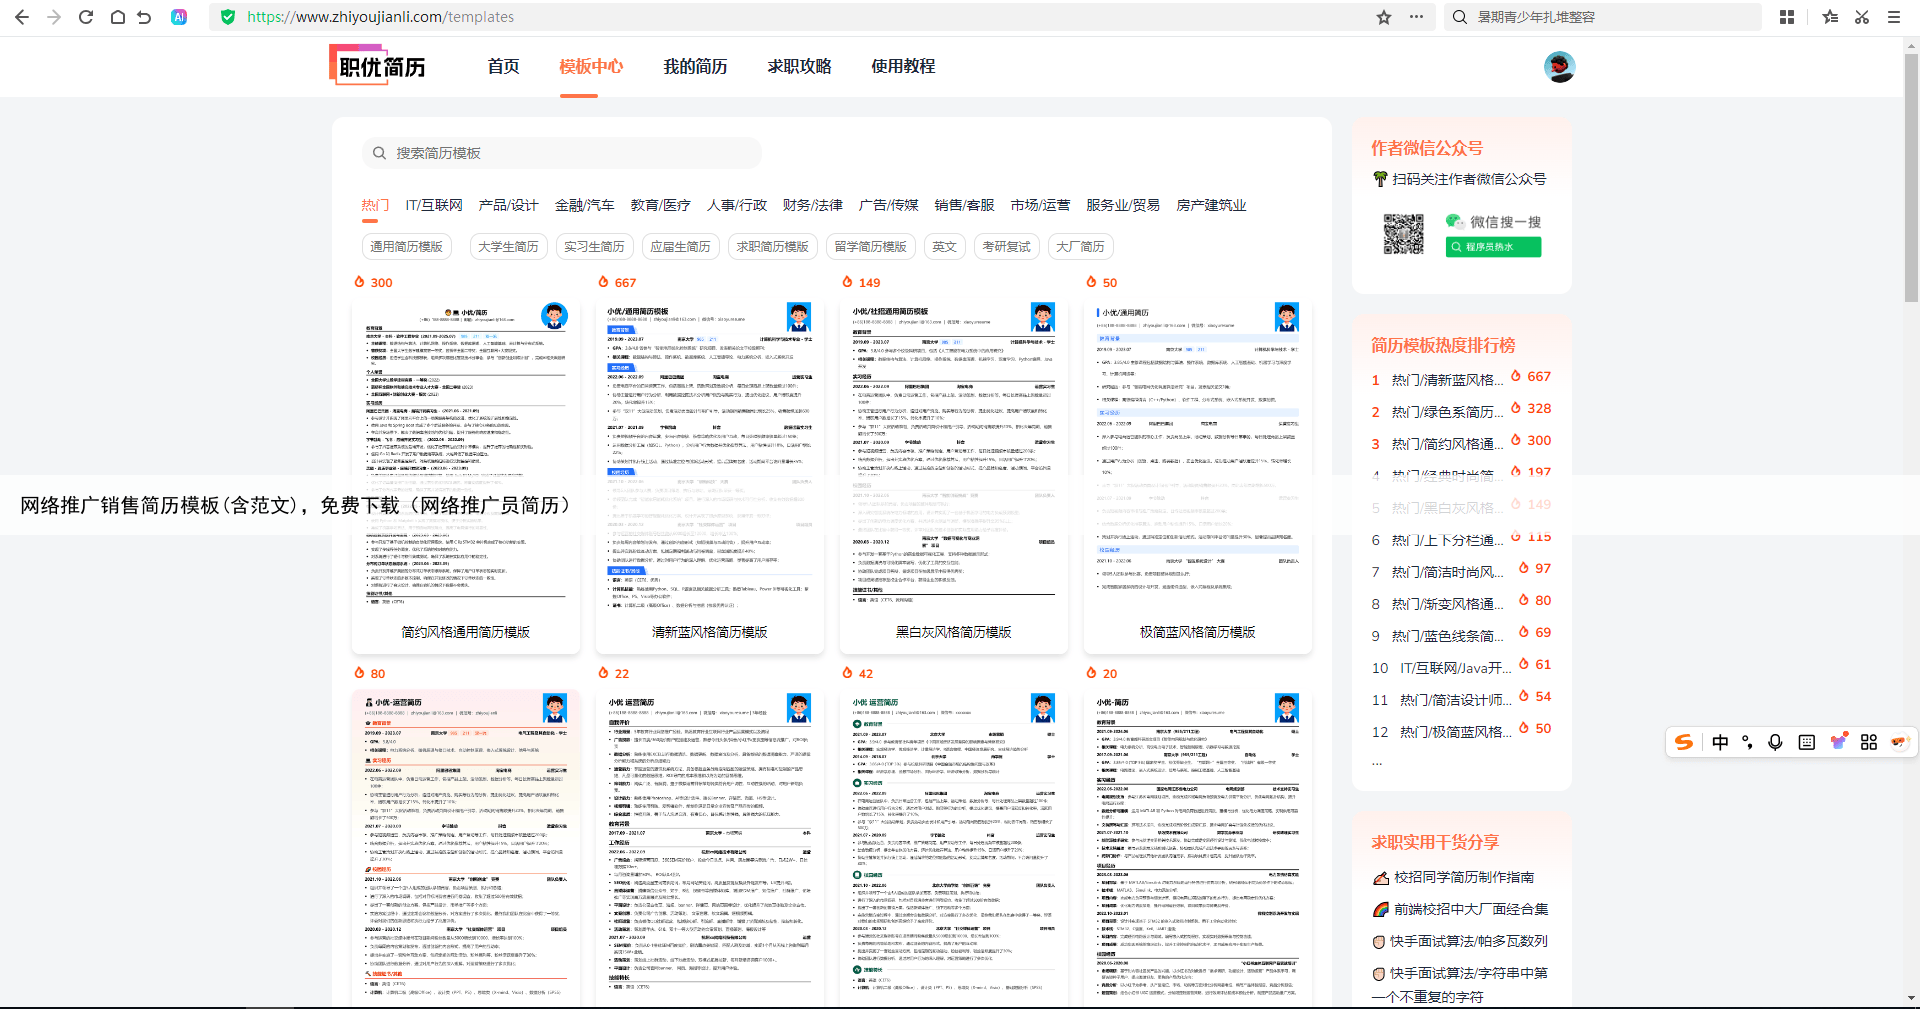This screenshot has width=1920, height=1009.
Task: Toggle Sogou punctuation mode button
Action: point(1747,742)
